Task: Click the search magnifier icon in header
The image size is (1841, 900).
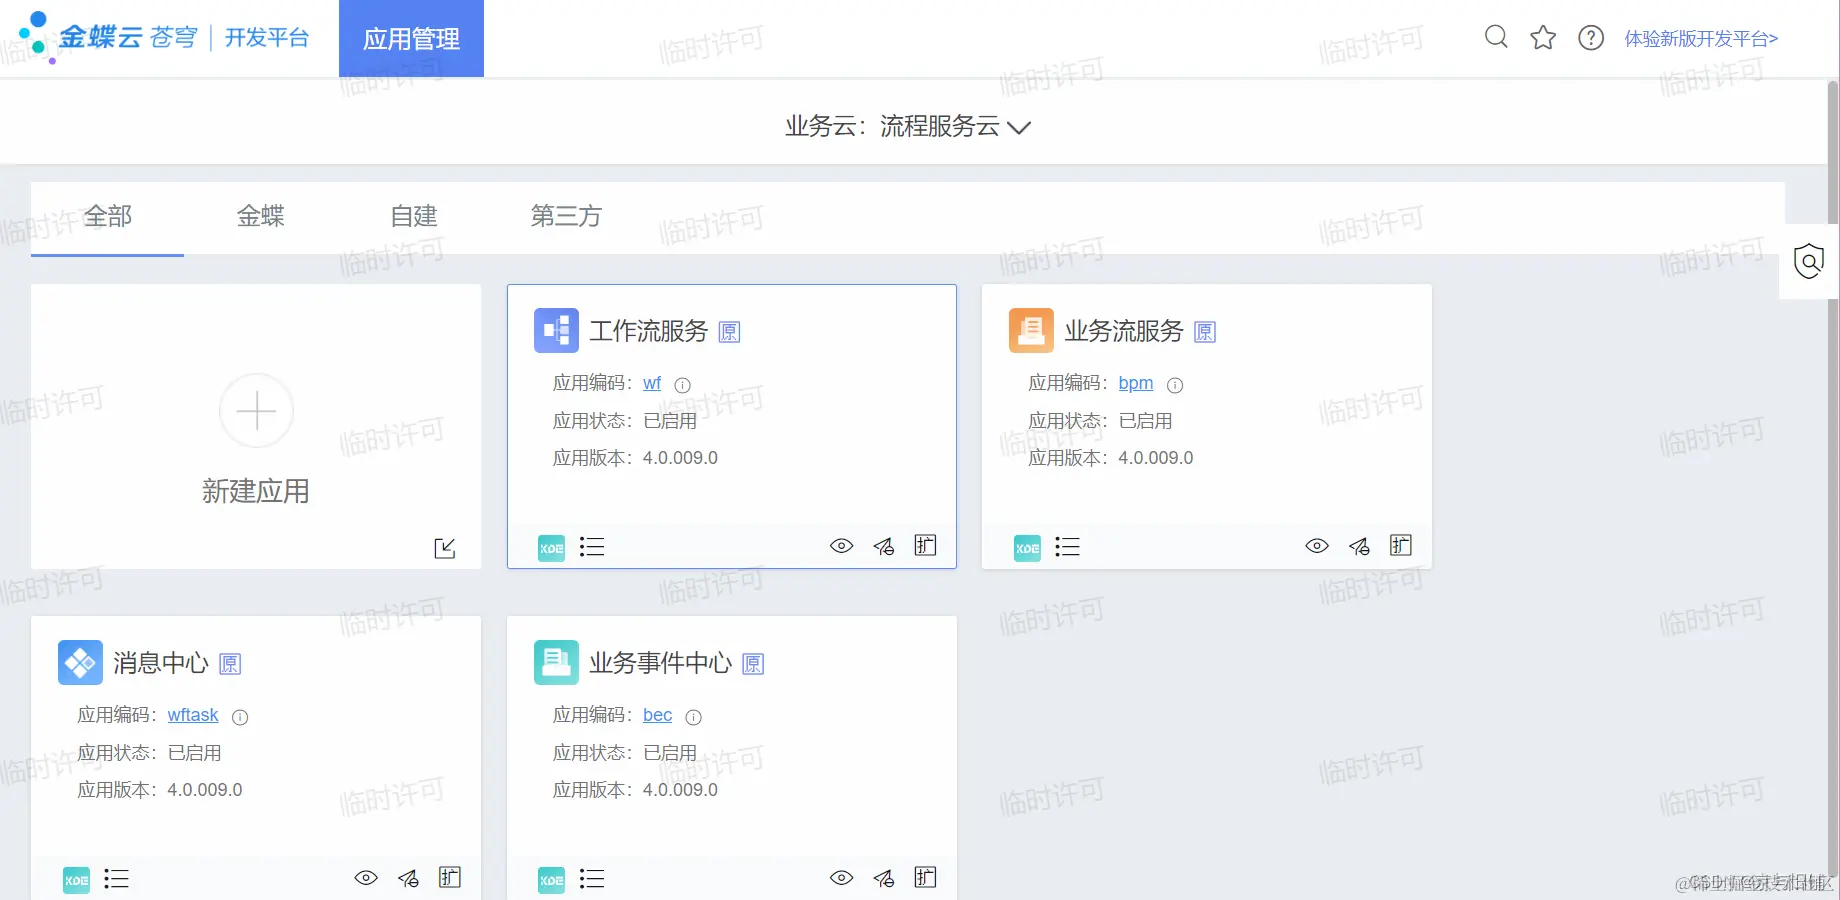Action: (x=1496, y=38)
